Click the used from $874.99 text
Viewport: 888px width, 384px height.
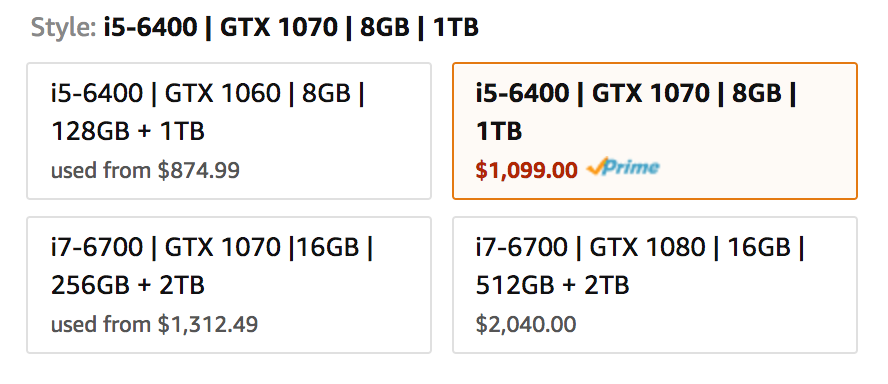(x=146, y=170)
